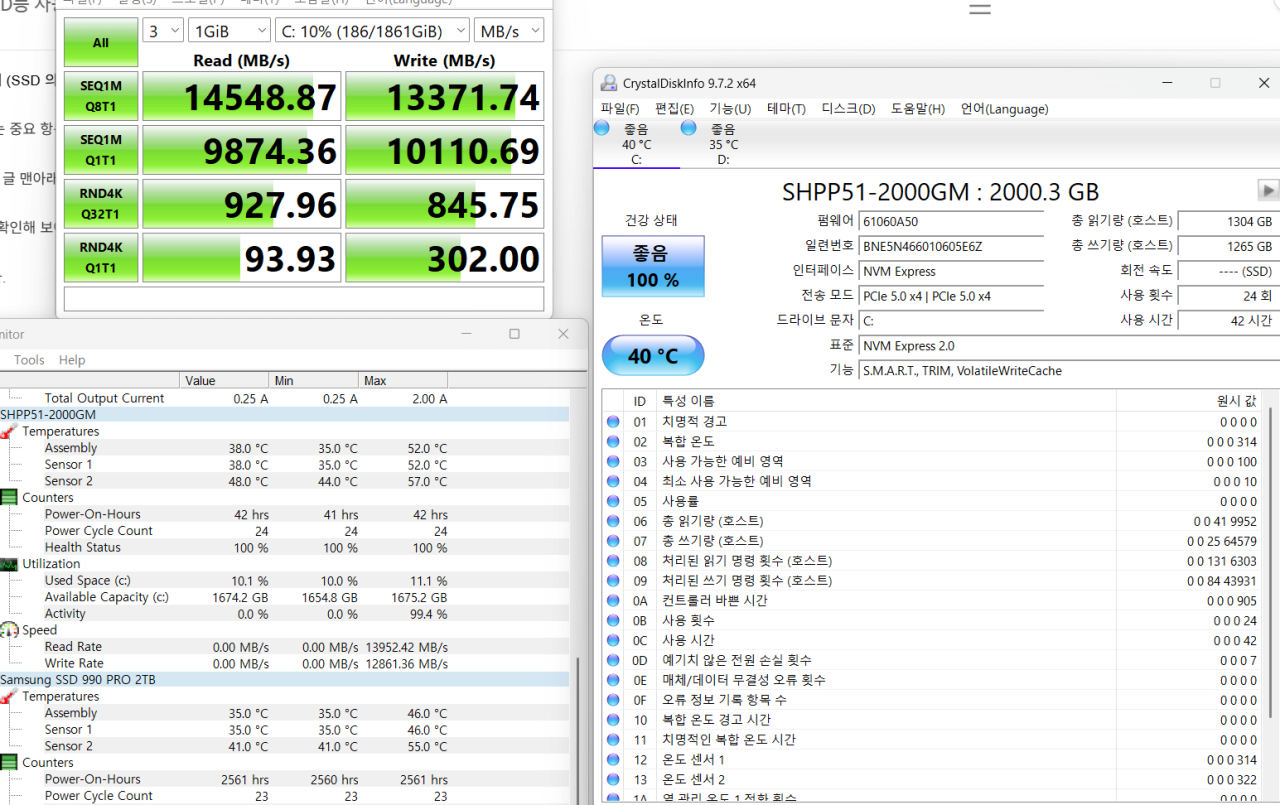
Task: Select the Samsung SSD 990 PRO 2TB row
Action: click(284, 680)
